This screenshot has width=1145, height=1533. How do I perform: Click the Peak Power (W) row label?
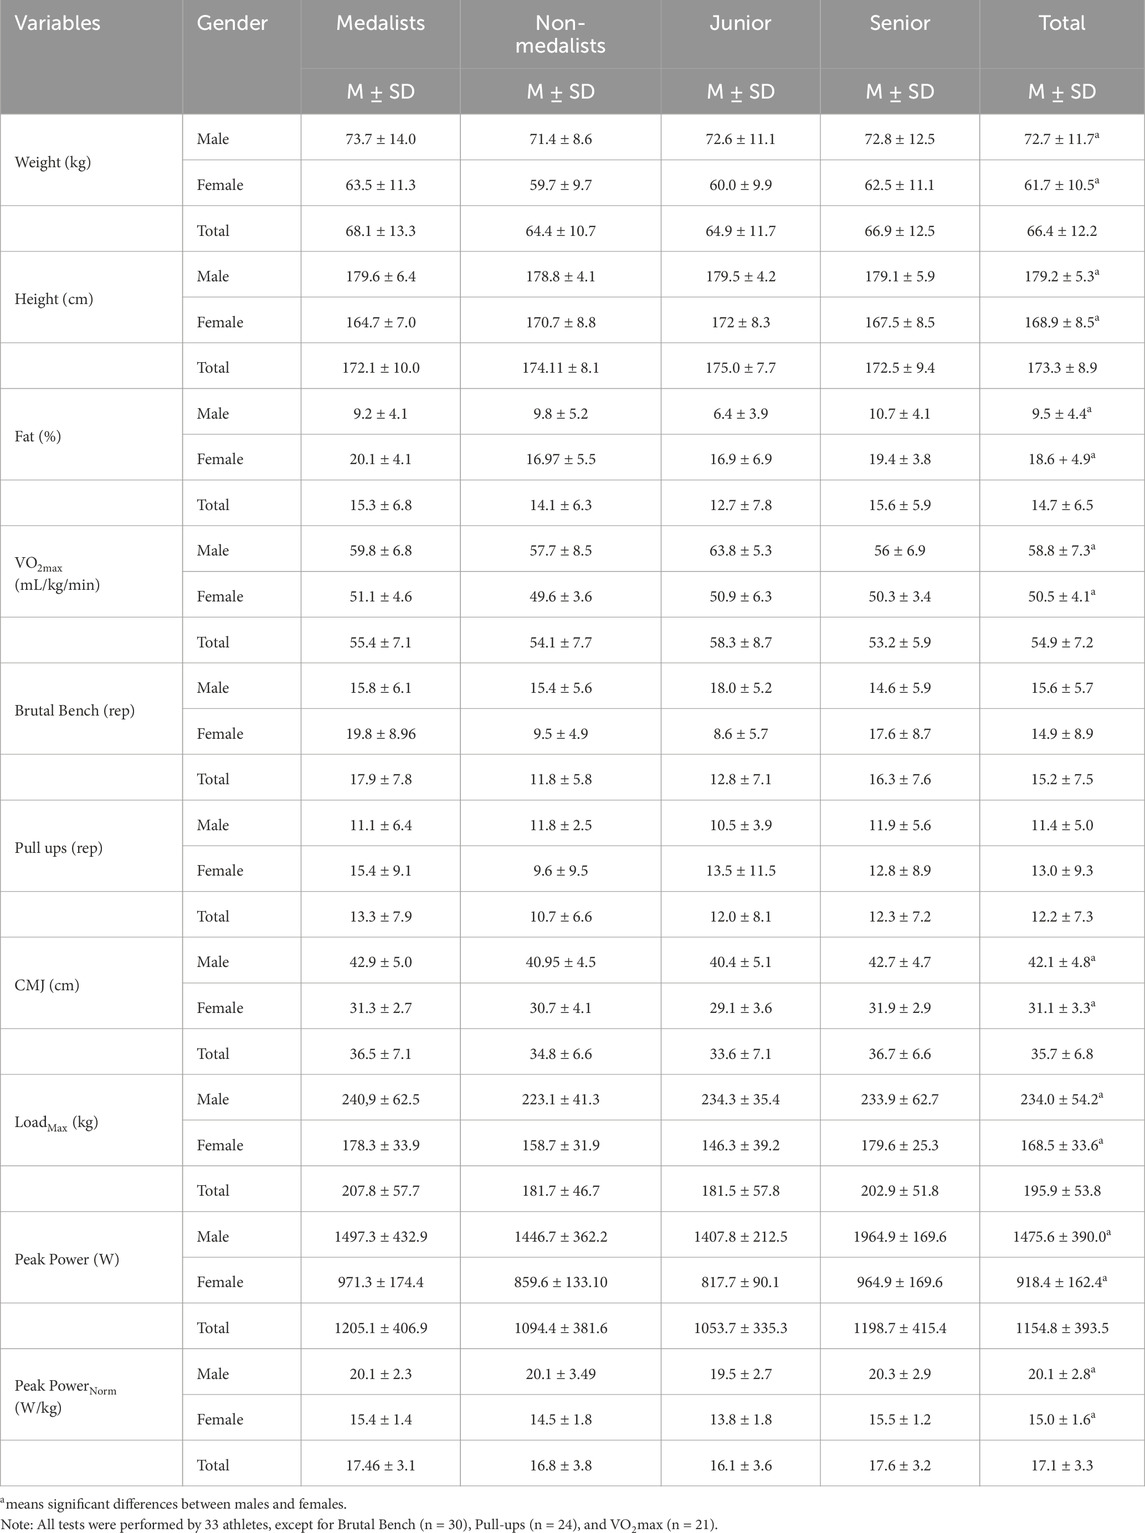click(67, 1259)
